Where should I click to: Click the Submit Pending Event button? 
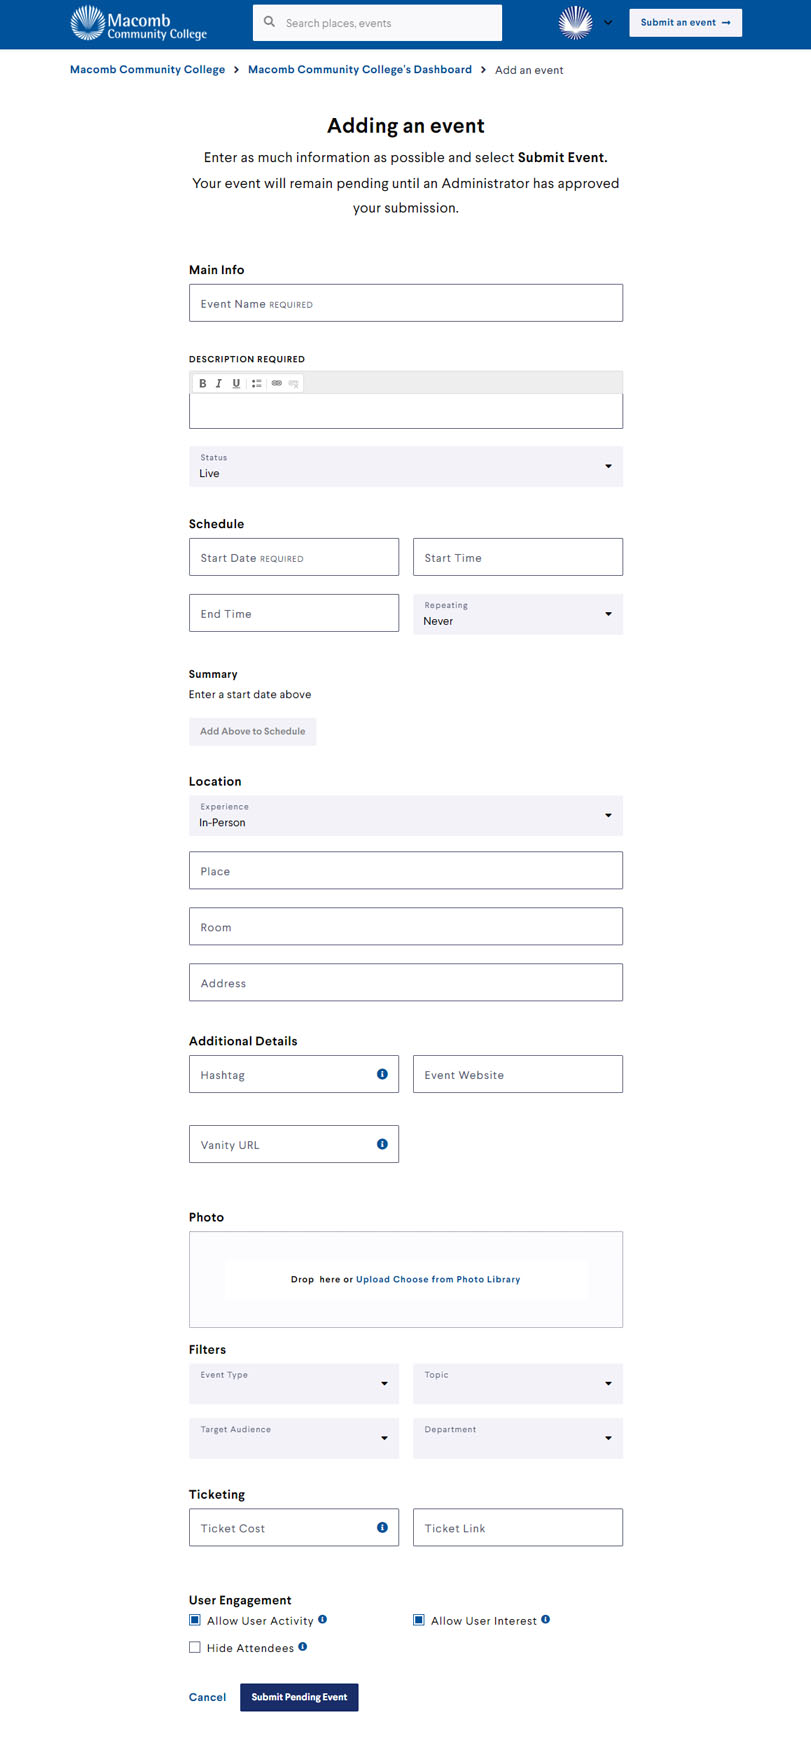coord(299,1697)
